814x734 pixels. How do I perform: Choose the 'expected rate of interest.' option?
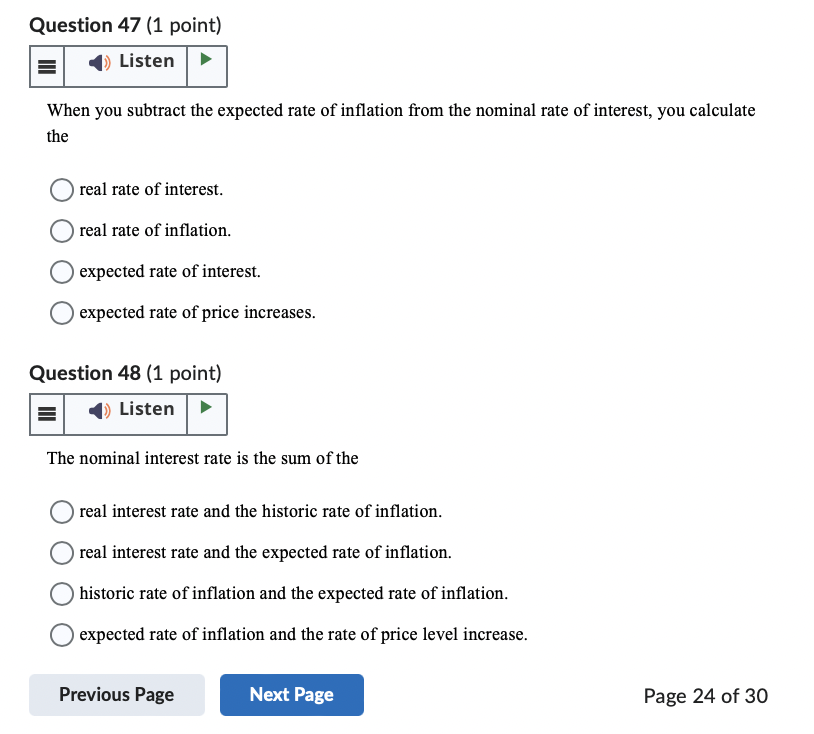(61, 272)
